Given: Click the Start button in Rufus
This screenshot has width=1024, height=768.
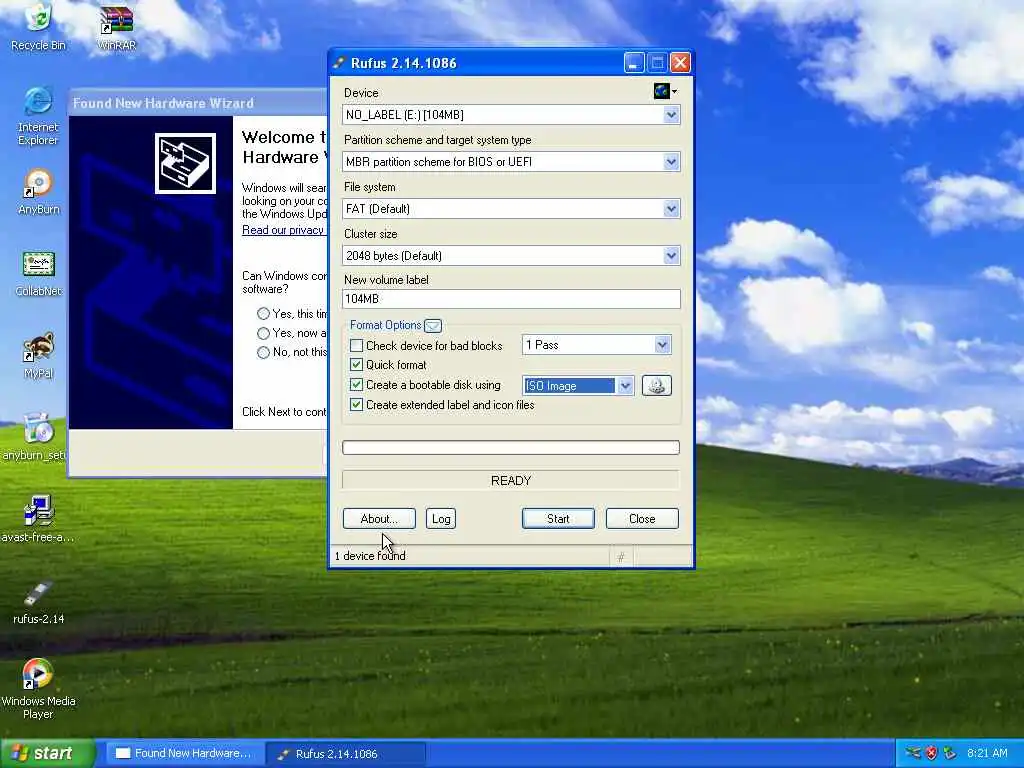Looking at the screenshot, I should point(558,519).
